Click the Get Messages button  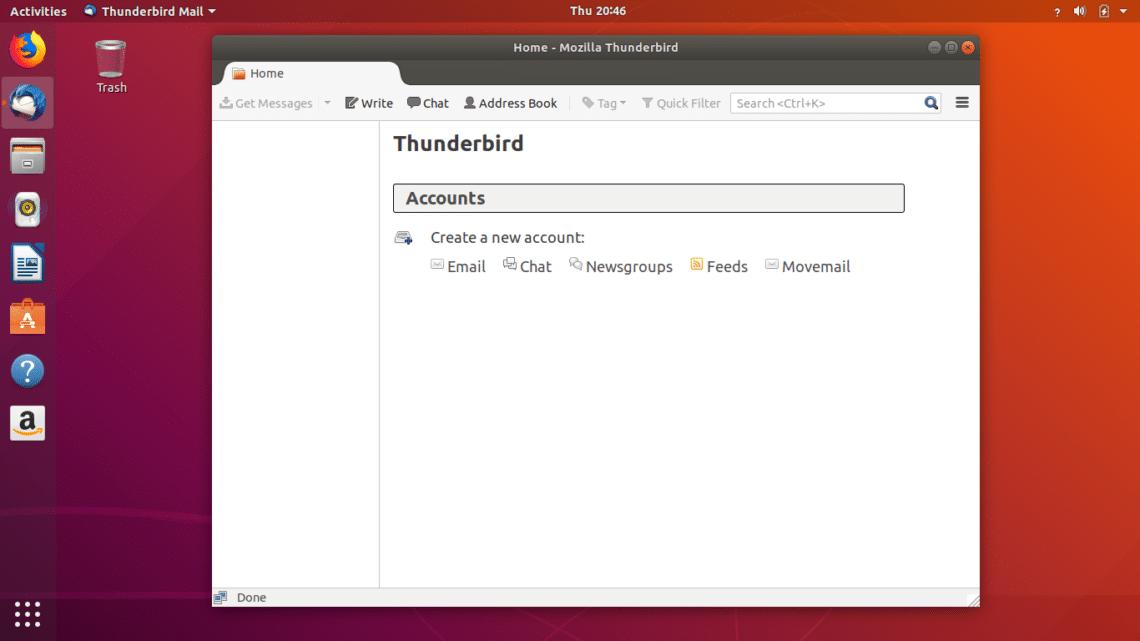[266, 103]
